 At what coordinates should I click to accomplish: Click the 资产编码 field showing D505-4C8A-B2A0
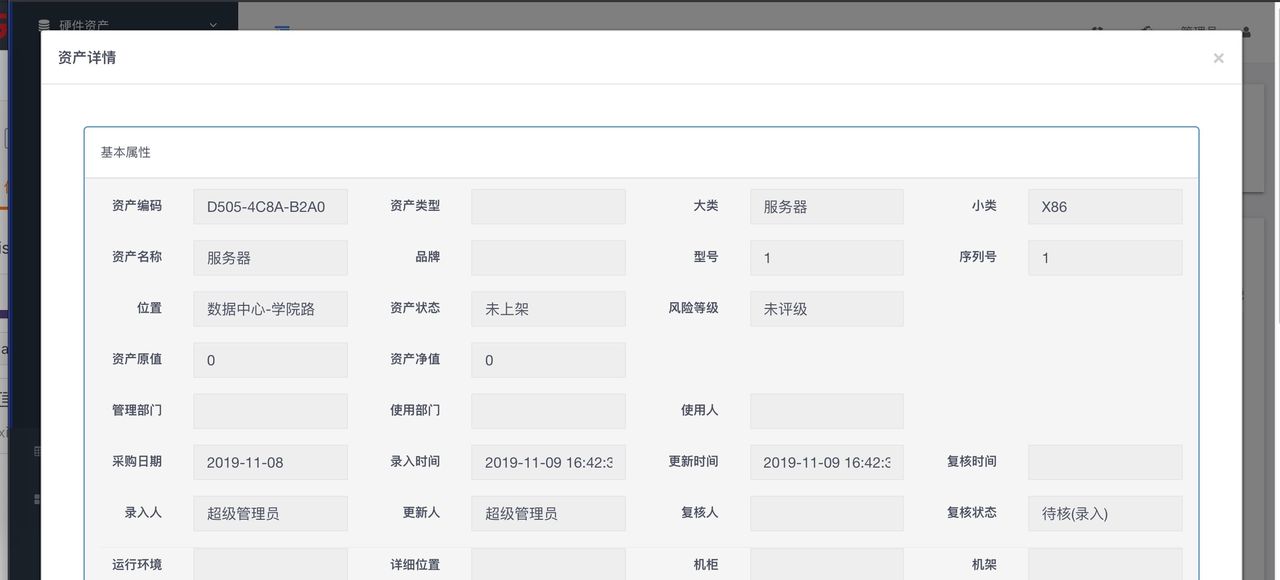coord(270,206)
